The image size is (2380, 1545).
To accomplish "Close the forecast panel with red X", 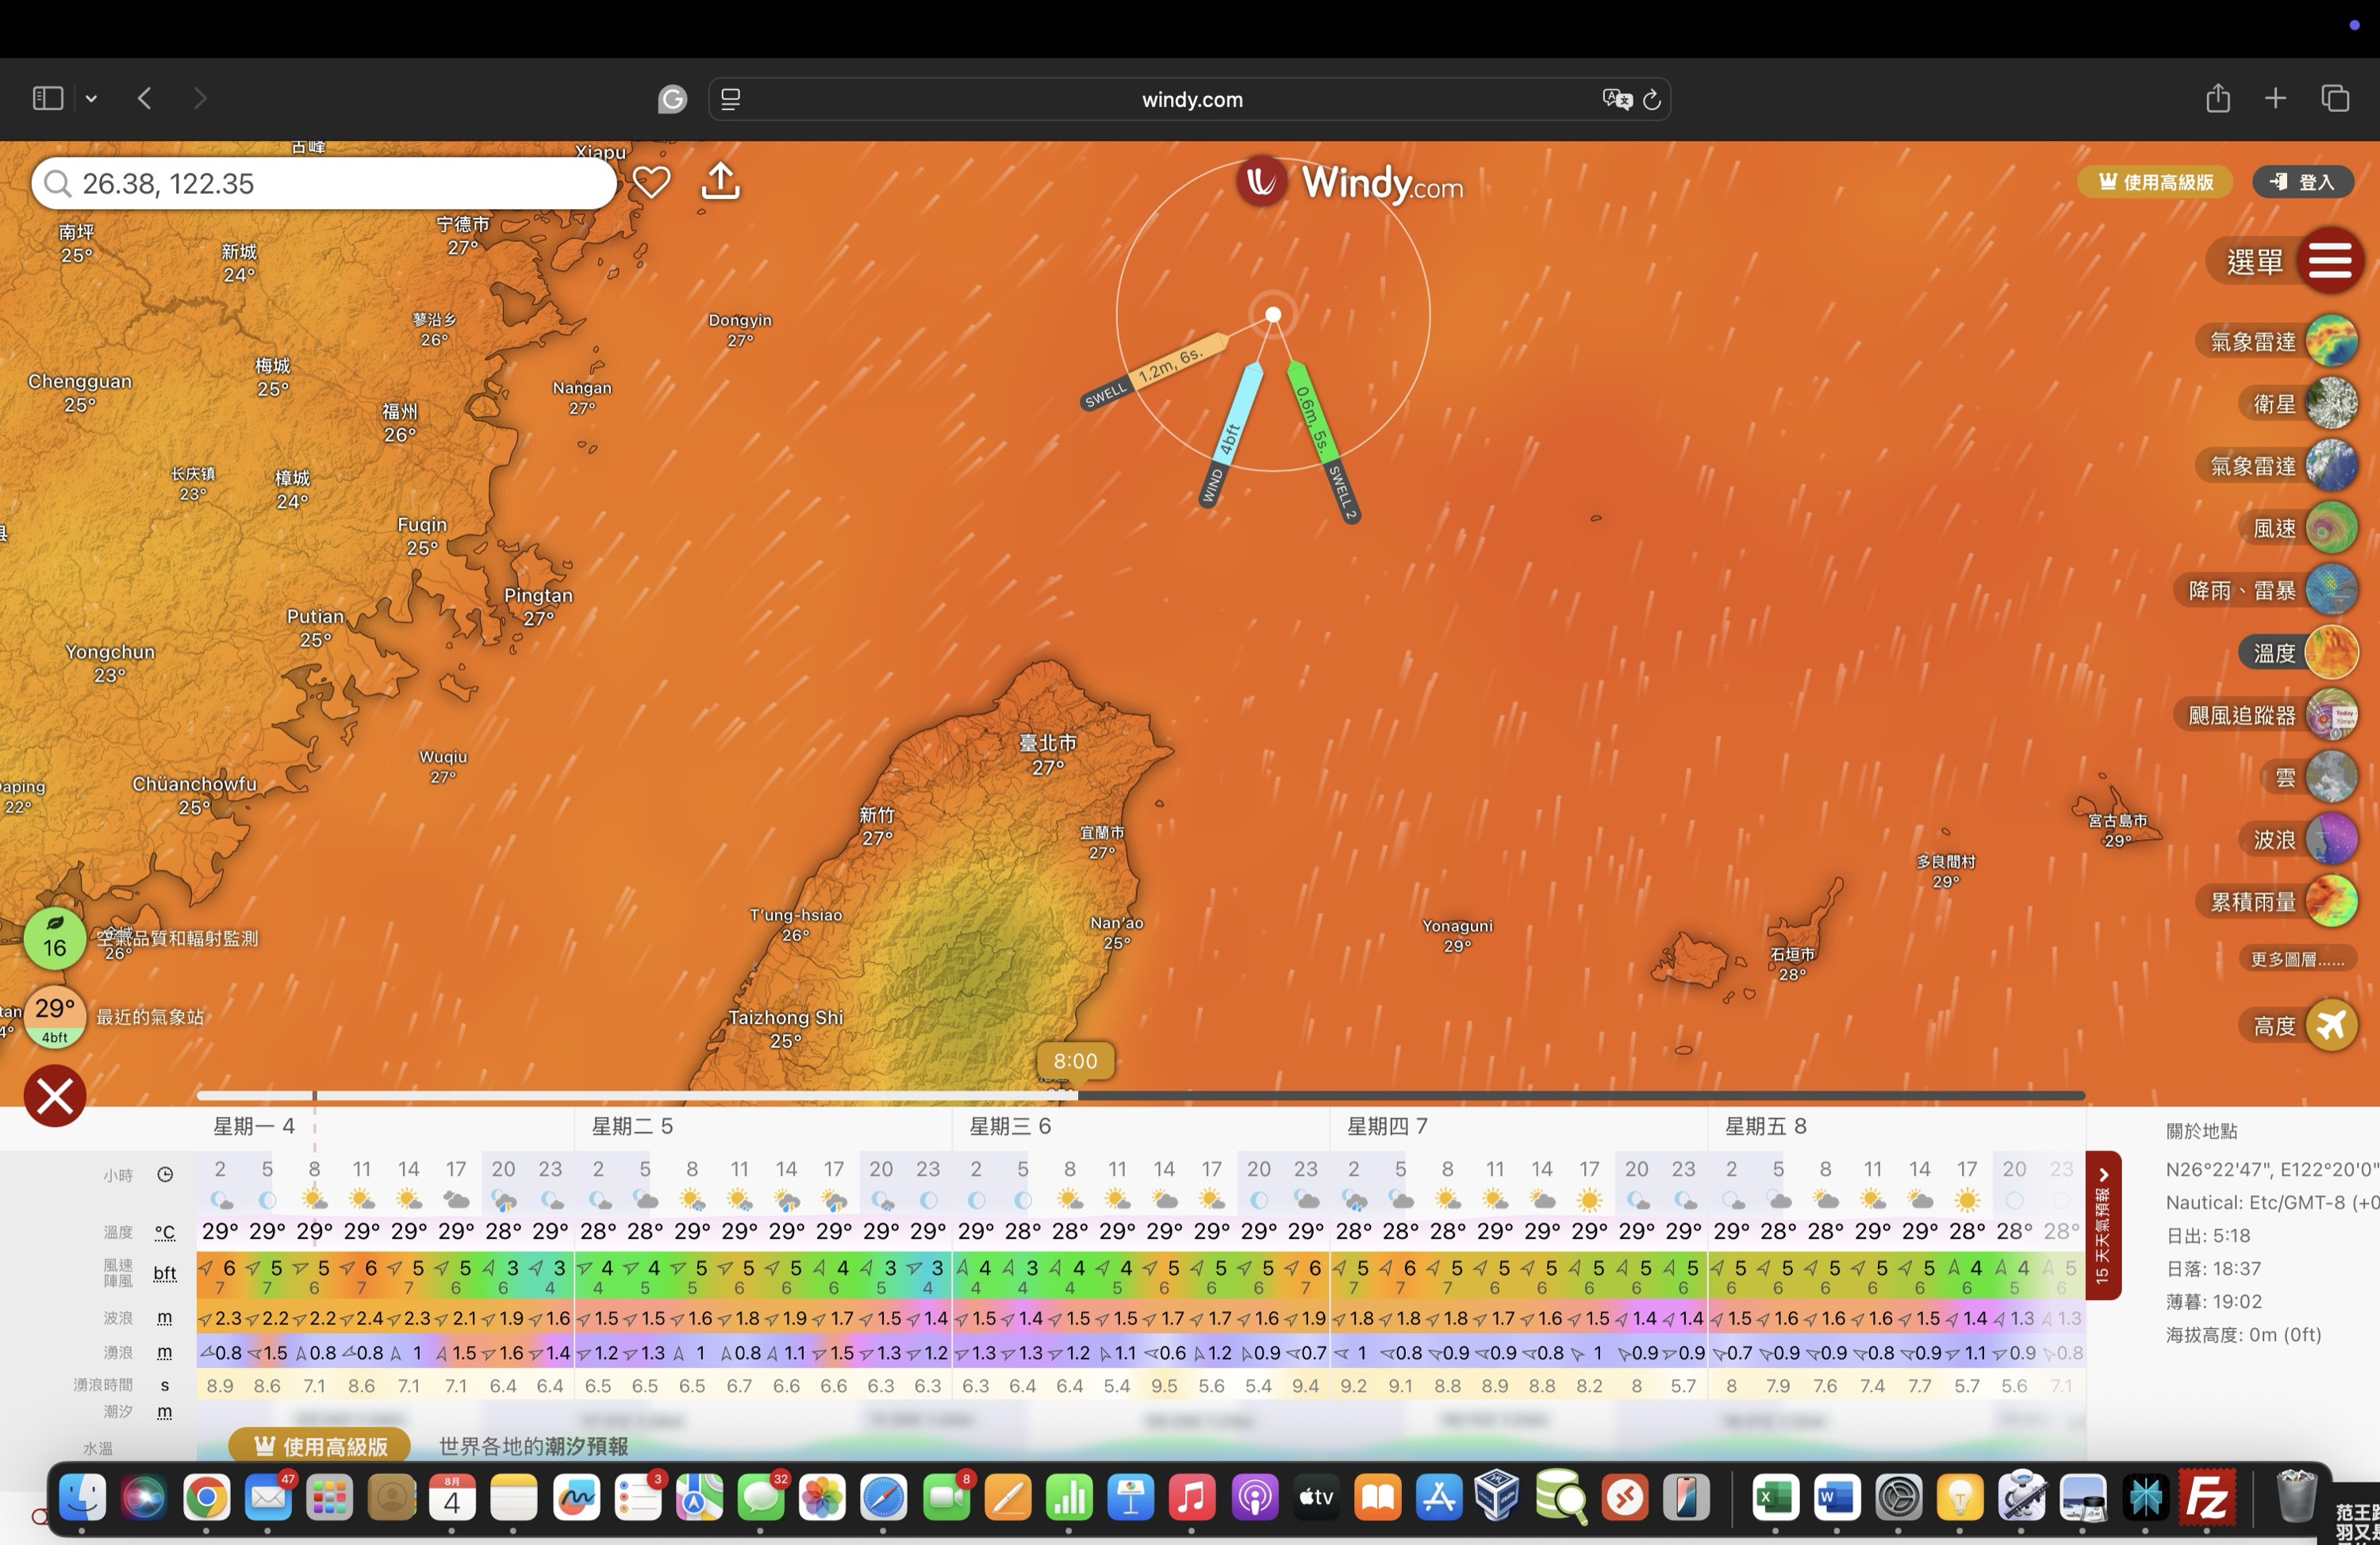I will coord(55,1096).
